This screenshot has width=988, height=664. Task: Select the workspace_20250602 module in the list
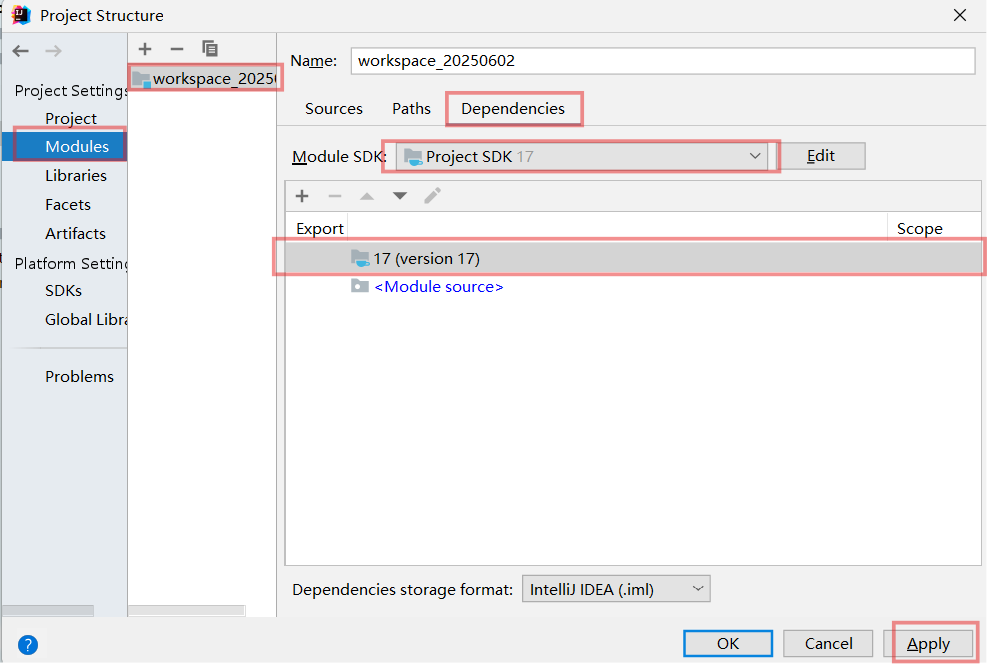[x=204, y=79]
